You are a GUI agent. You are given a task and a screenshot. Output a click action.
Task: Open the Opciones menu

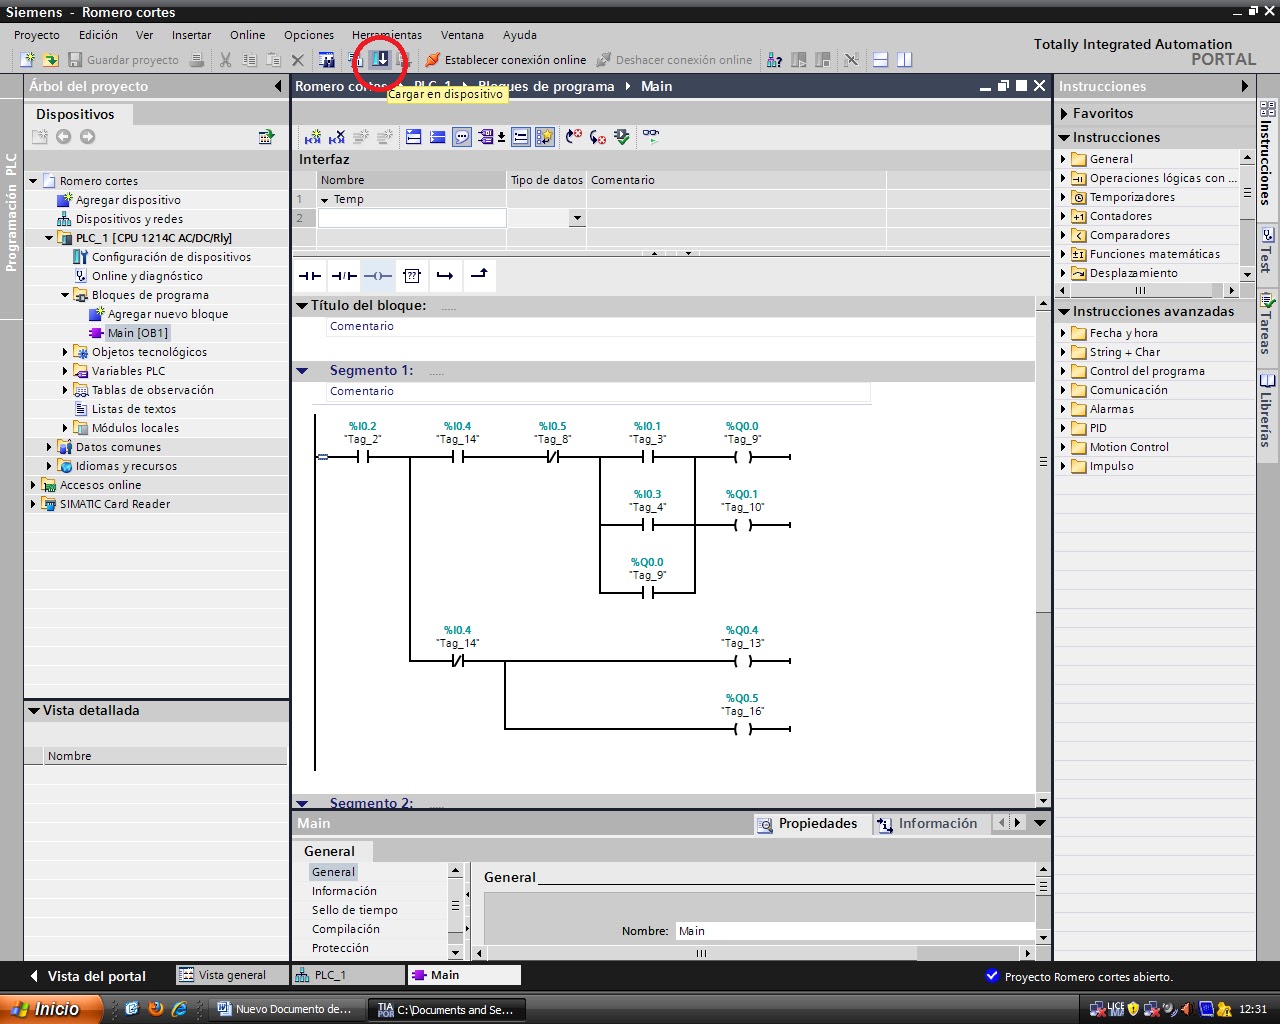pos(309,35)
